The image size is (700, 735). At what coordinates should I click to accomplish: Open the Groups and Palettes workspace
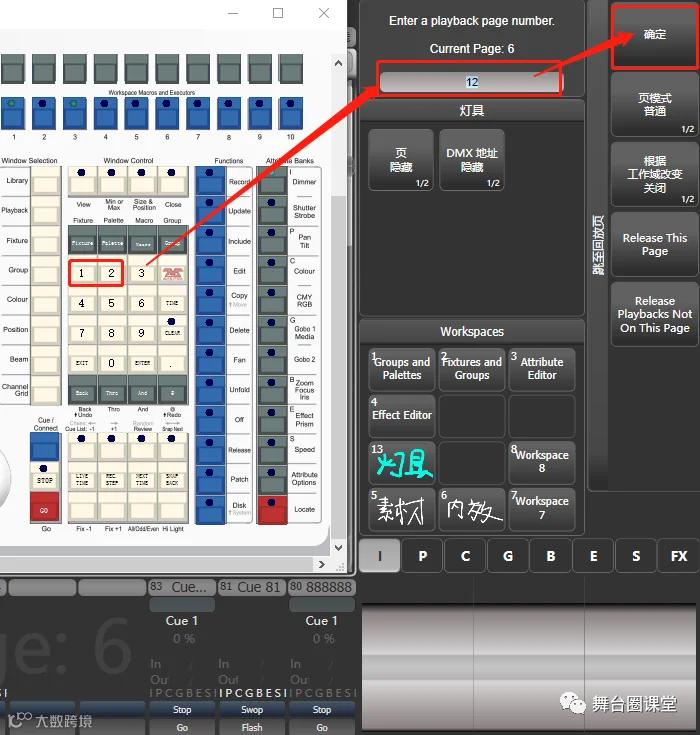click(x=402, y=369)
